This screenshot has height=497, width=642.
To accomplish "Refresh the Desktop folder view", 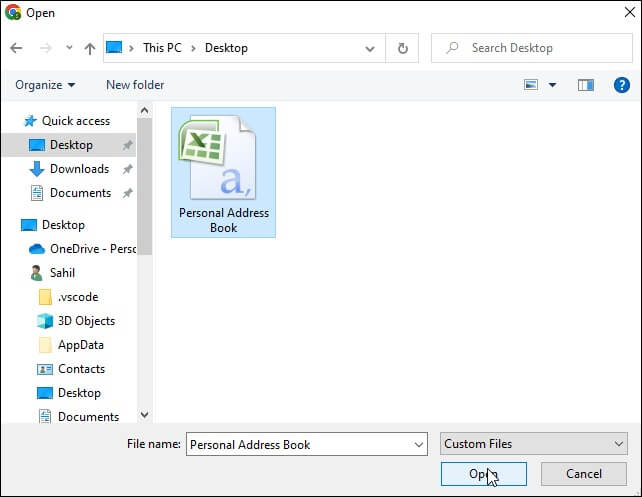I will [402, 48].
